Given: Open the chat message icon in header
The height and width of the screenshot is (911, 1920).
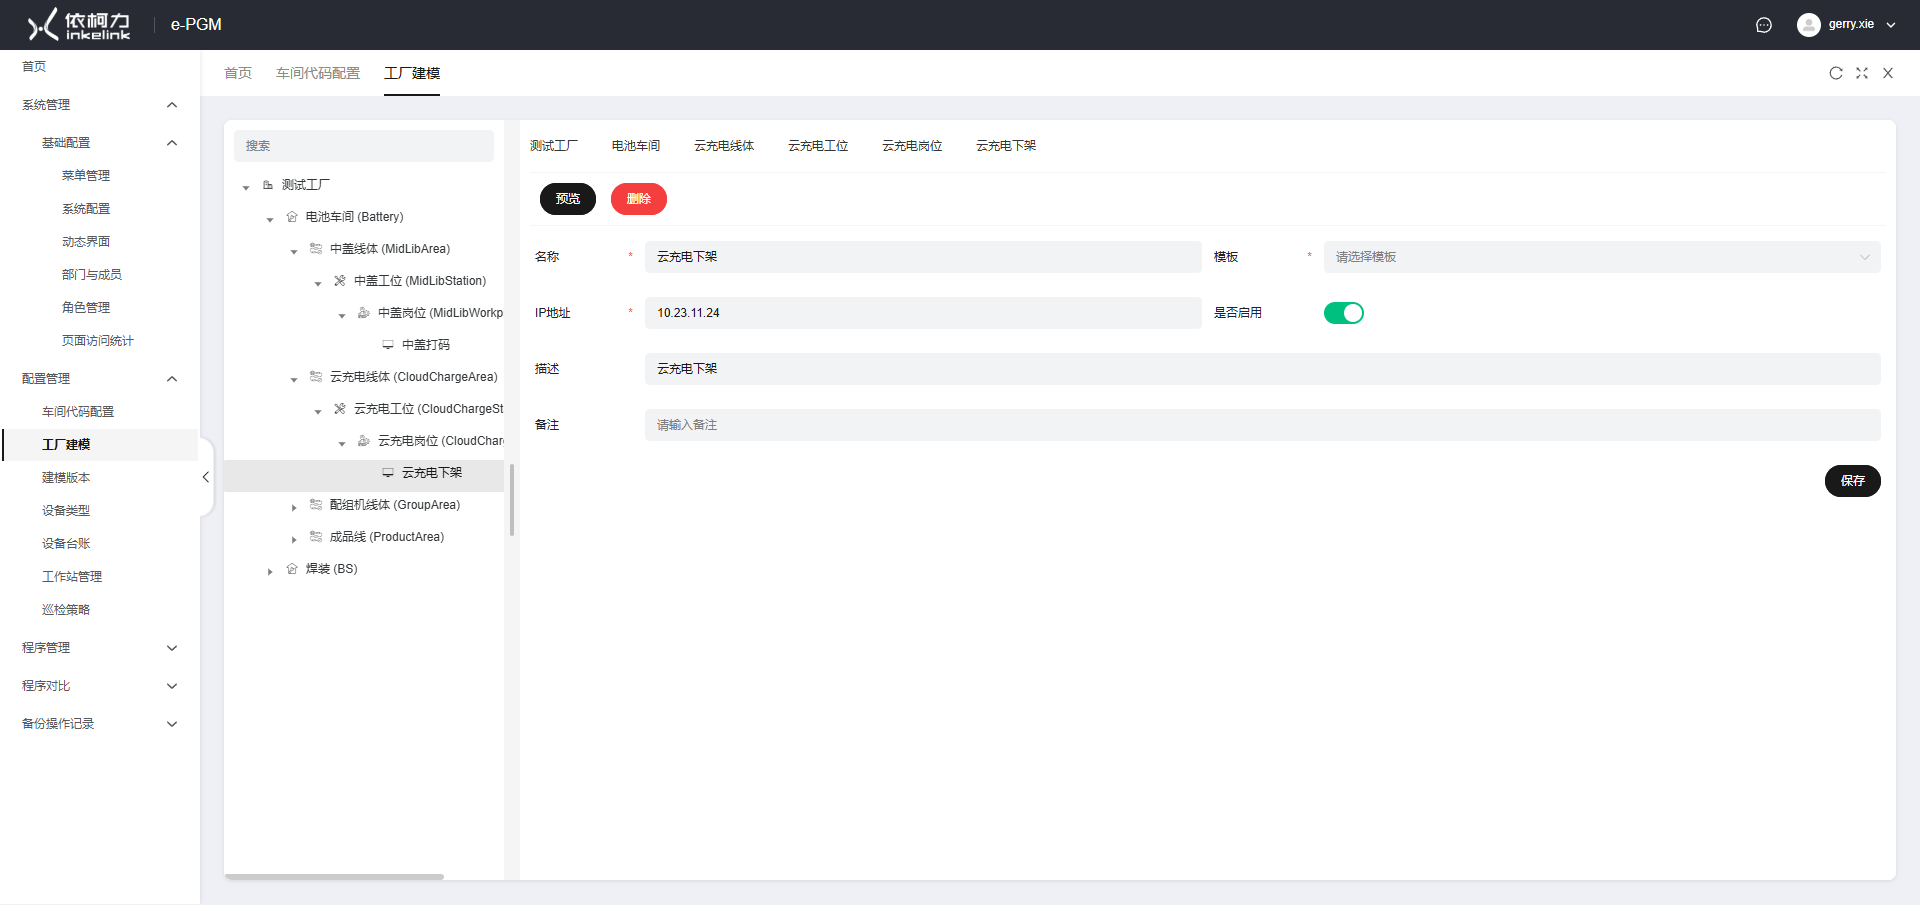Looking at the screenshot, I should (x=1763, y=25).
